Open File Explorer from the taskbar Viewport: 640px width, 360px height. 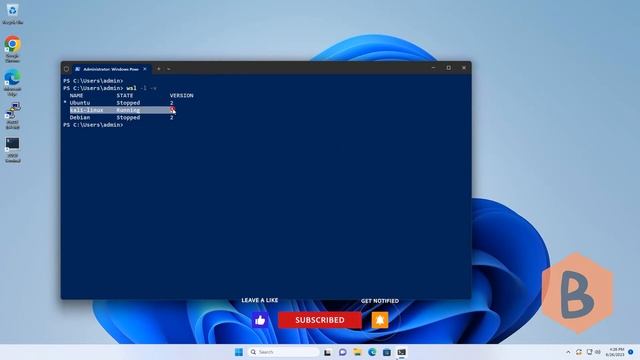click(x=357, y=352)
